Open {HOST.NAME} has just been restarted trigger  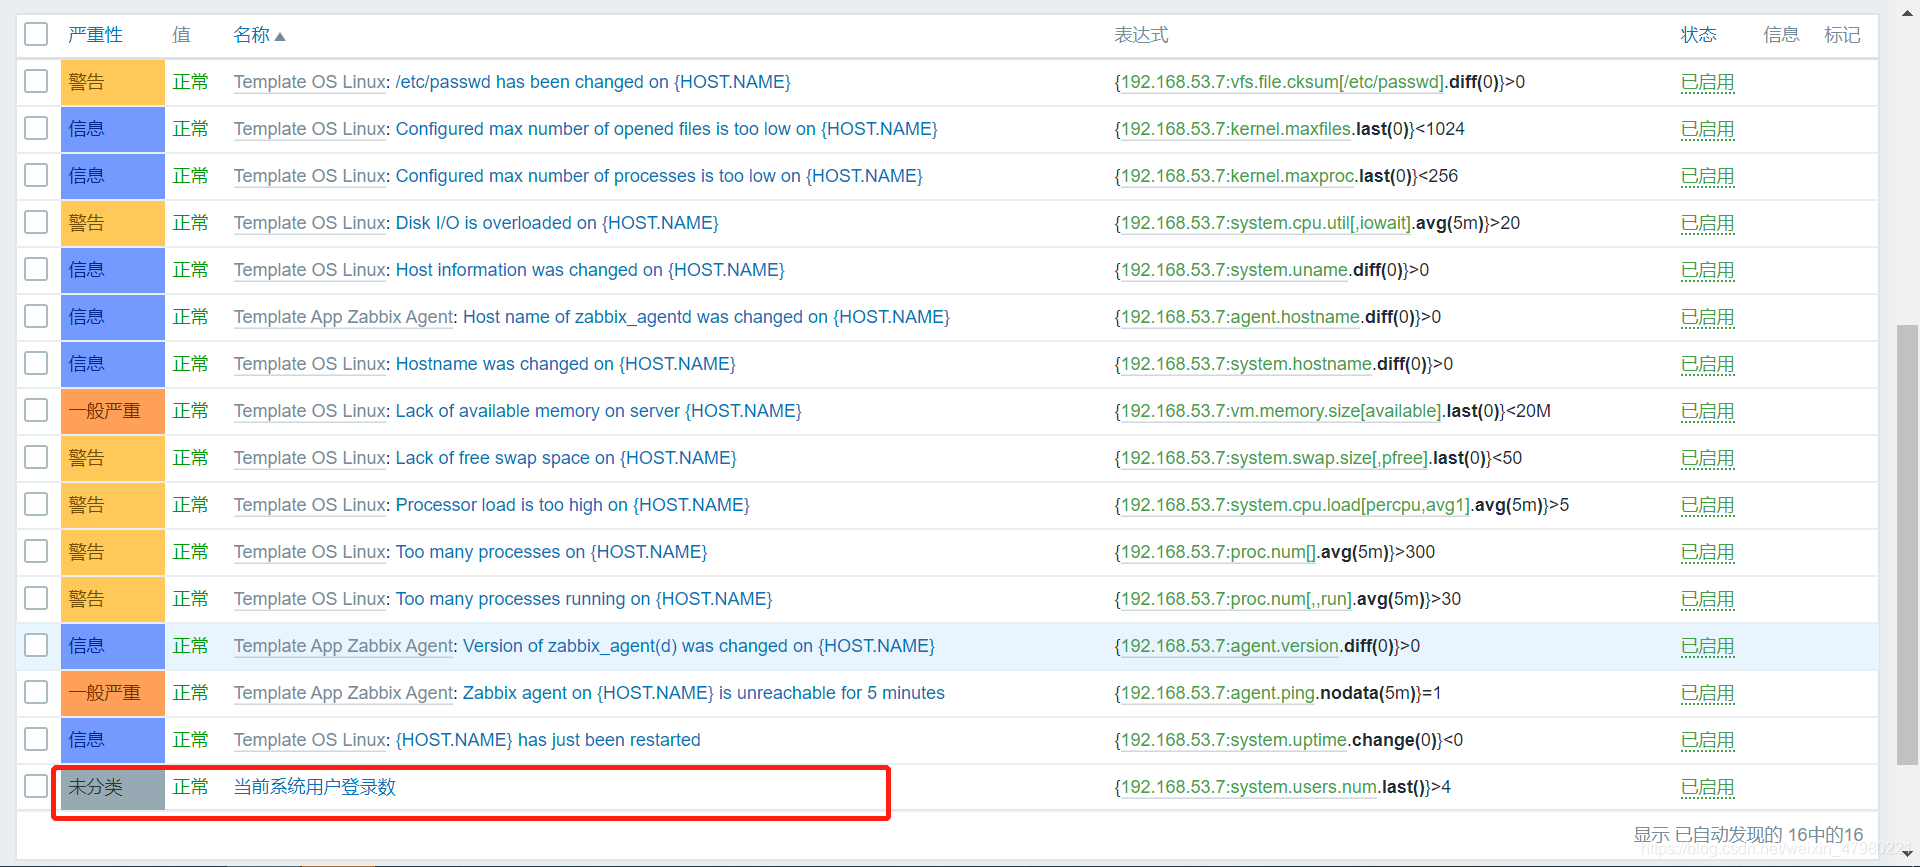(548, 740)
